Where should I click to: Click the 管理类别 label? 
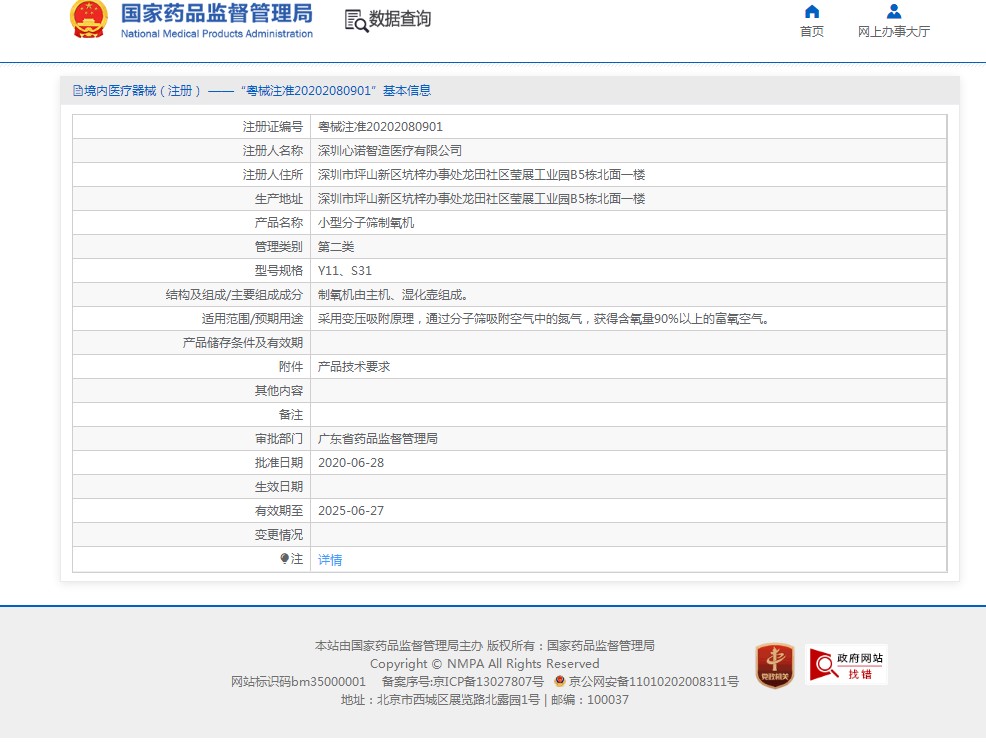[x=279, y=246]
